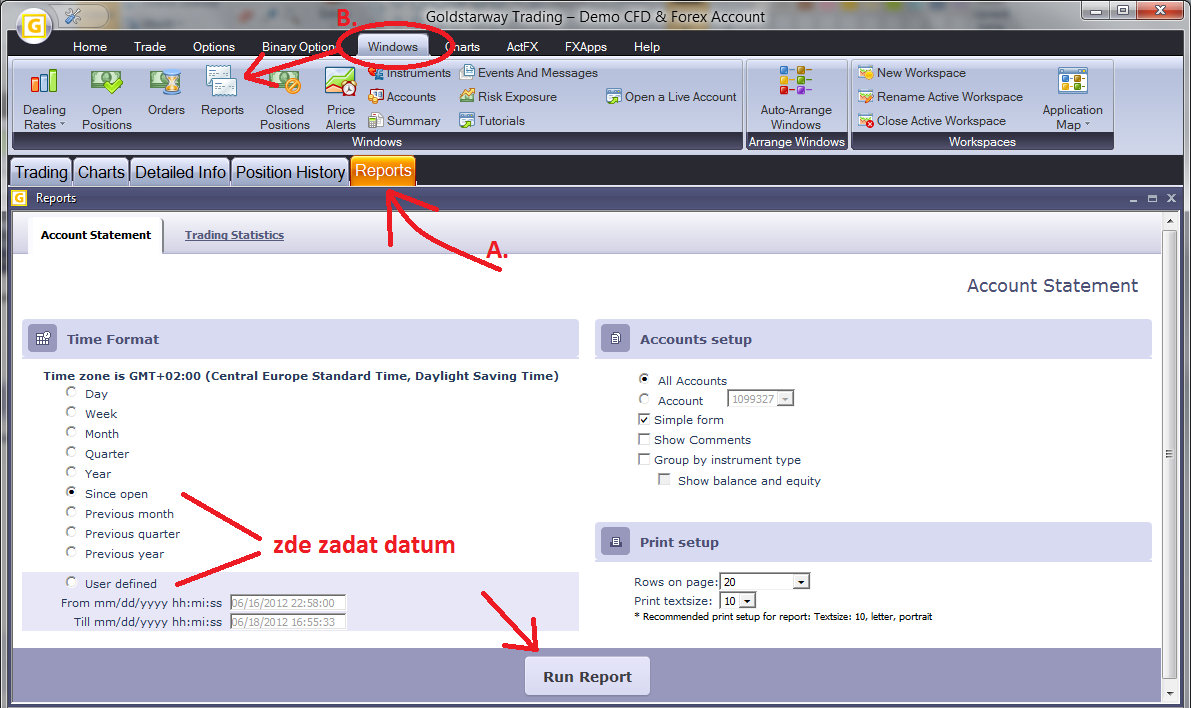This screenshot has width=1191, height=708.
Task: Click the Reports panel vertical scrollbar
Action: (1169, 454)
